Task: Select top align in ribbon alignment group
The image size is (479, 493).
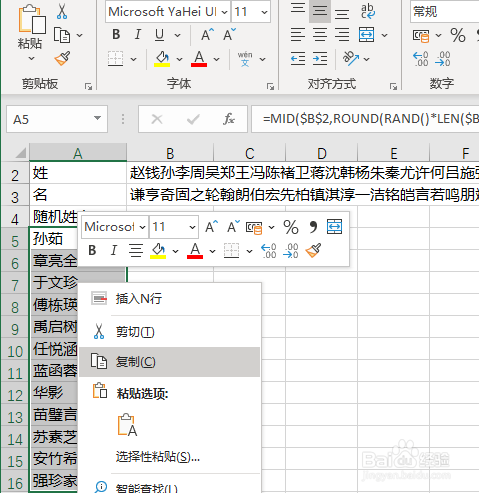Action: click(298, 9)
